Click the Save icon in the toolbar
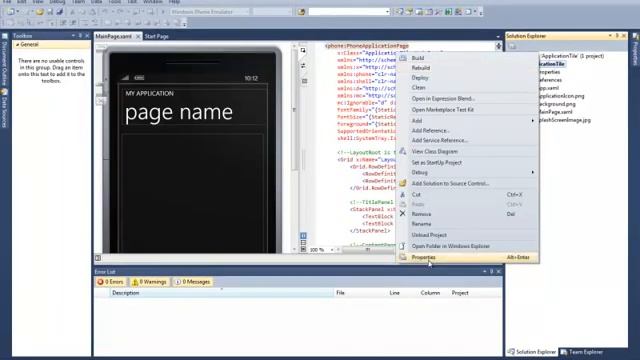The width and height of the screenshot is (640, 360). (x=50, y=12)
